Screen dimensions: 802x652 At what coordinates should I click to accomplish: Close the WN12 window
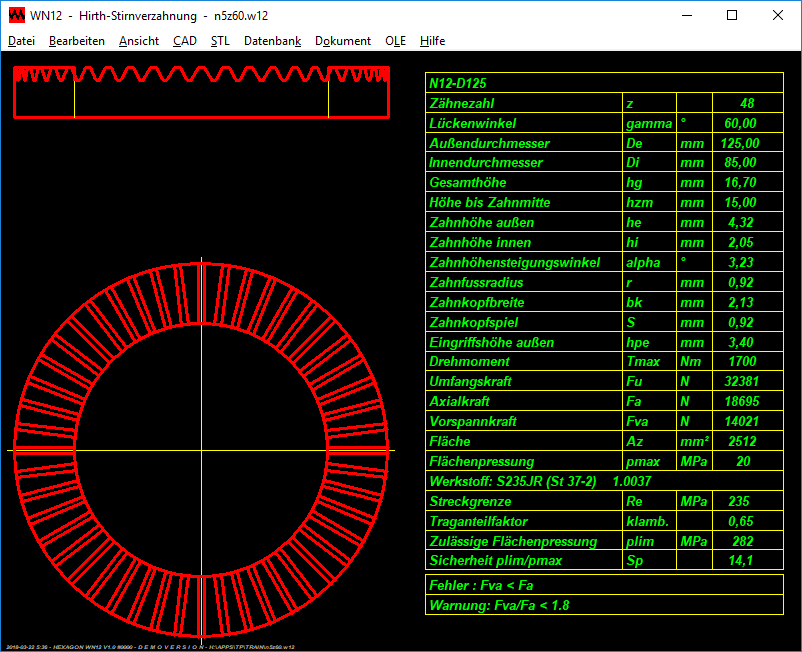778,15
